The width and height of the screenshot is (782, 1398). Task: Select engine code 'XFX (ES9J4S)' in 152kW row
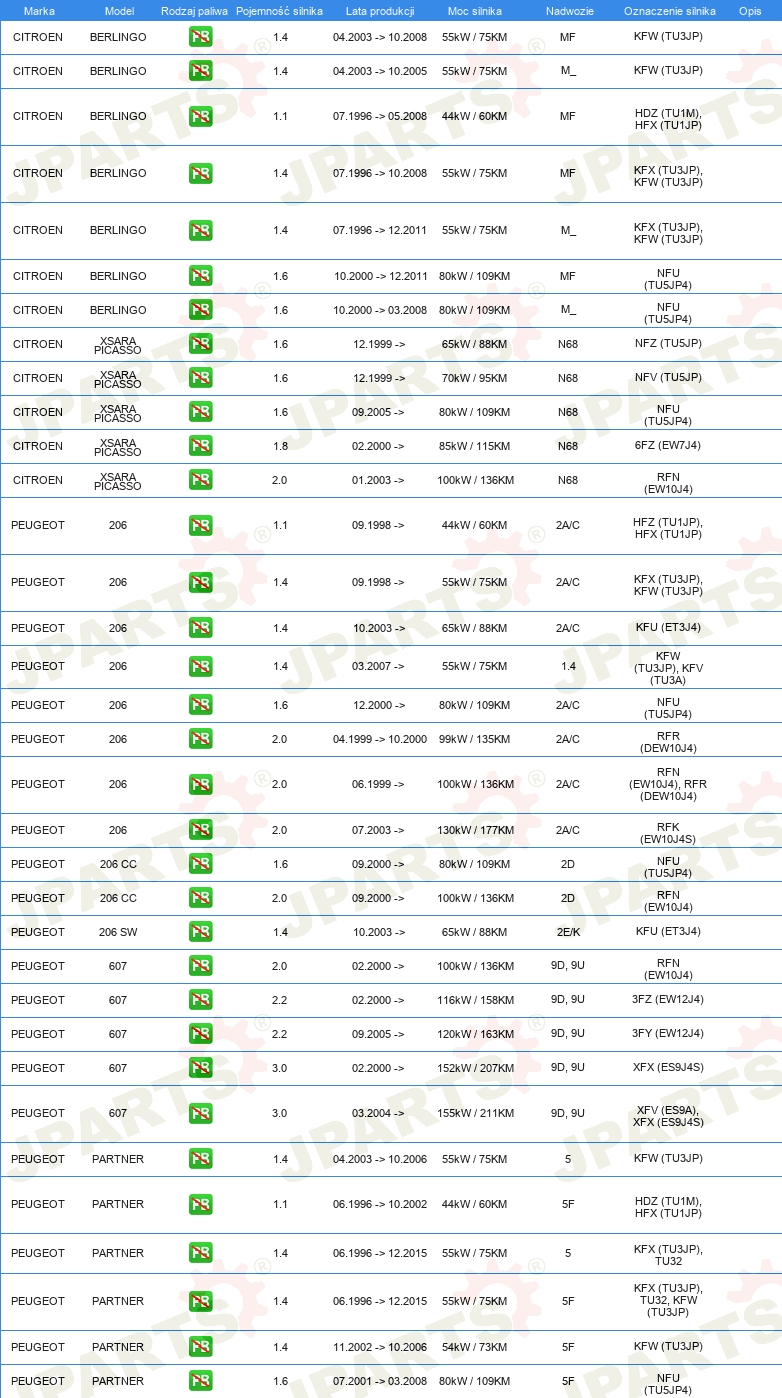pyautogui.click(x=668, y=1068)
